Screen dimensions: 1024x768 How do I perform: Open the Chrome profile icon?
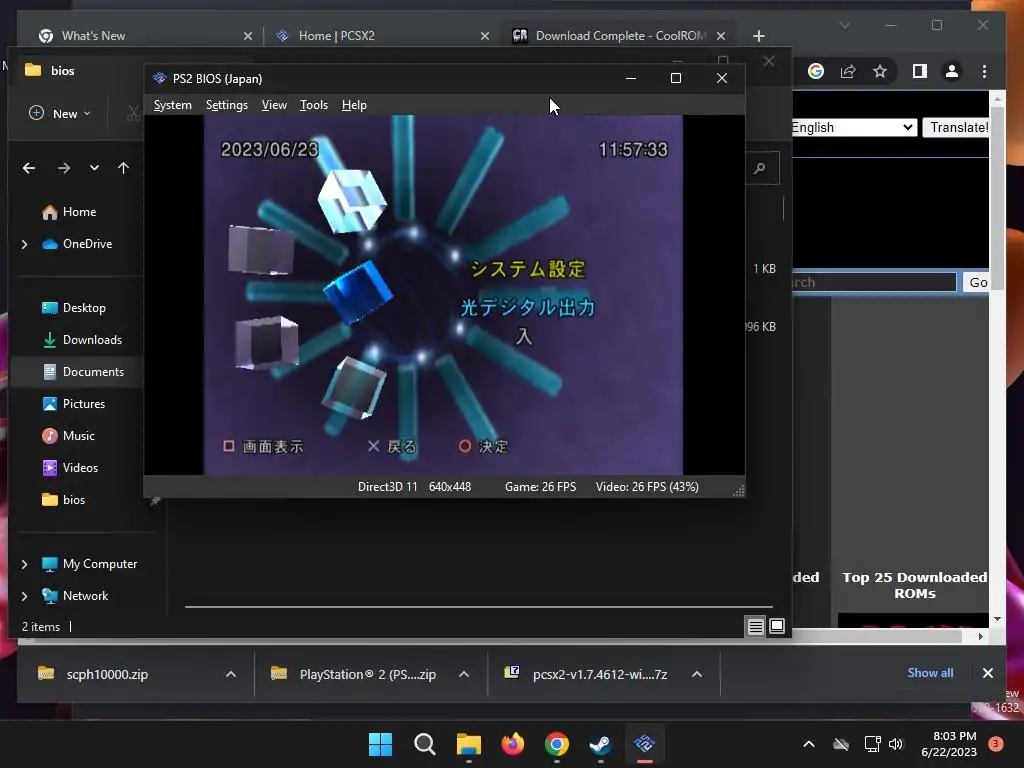(x=952, y=71)
